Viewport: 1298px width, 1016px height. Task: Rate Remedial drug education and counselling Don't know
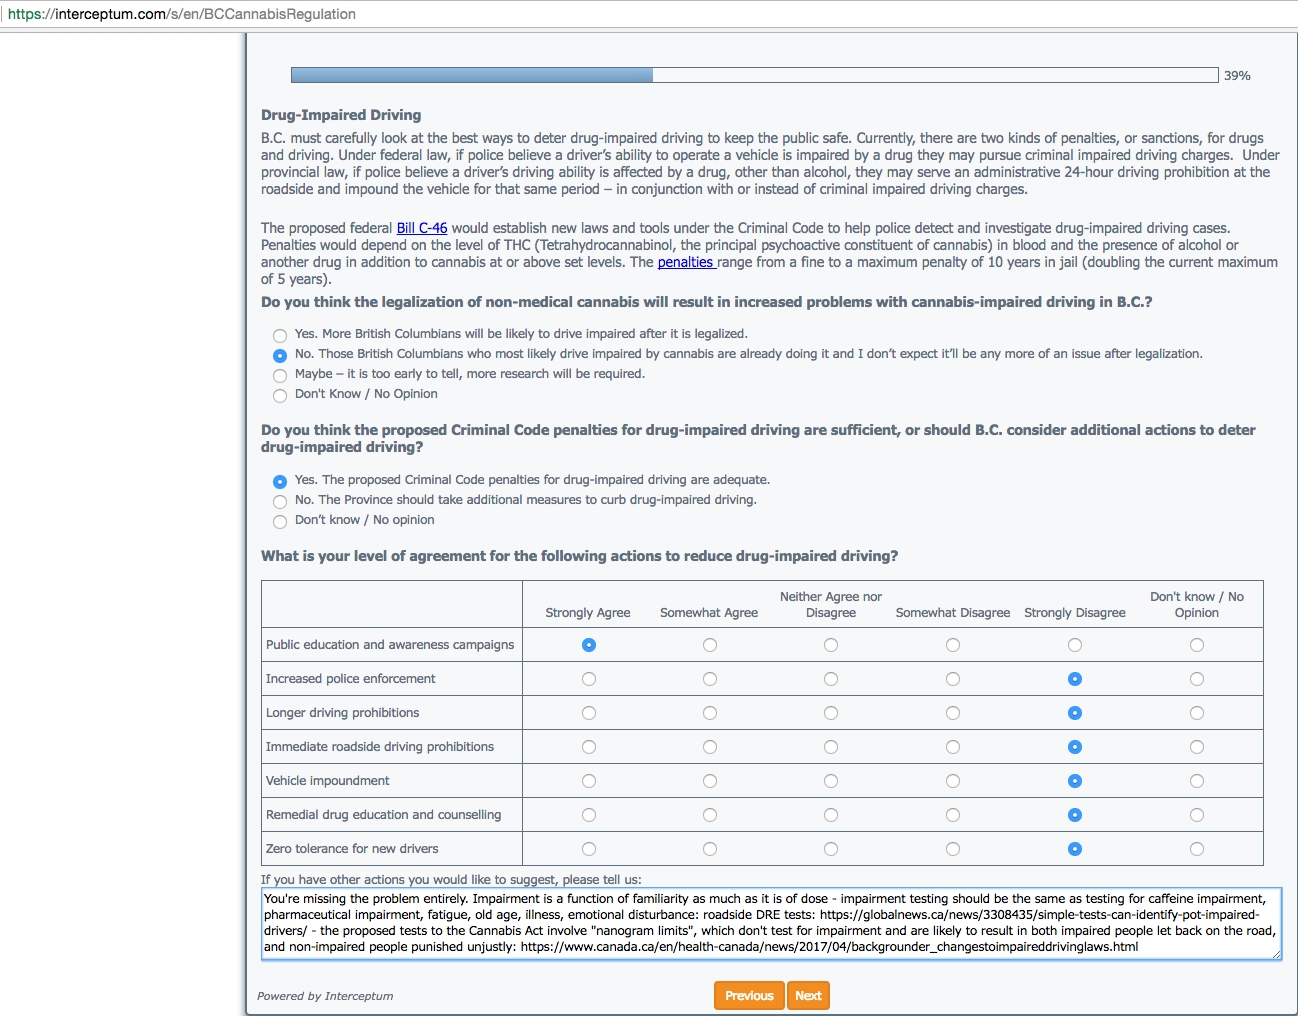pyautogui.click(x=1197, y=815)
